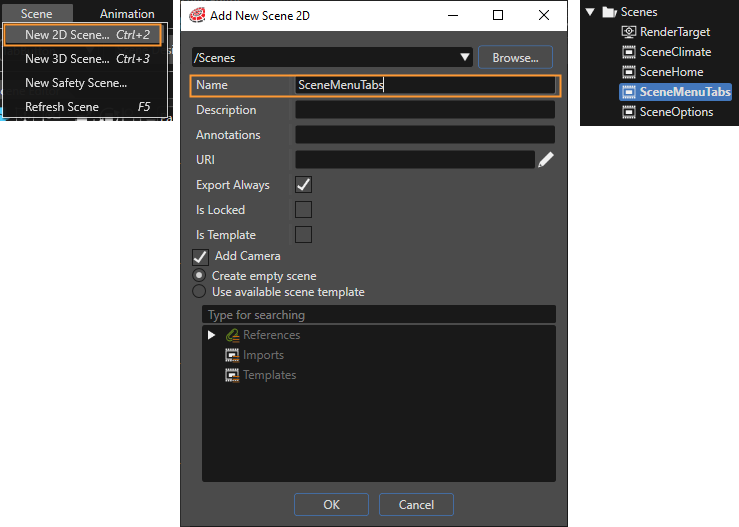
Task: Click the Annotations input field
Action: click(425, 135)
